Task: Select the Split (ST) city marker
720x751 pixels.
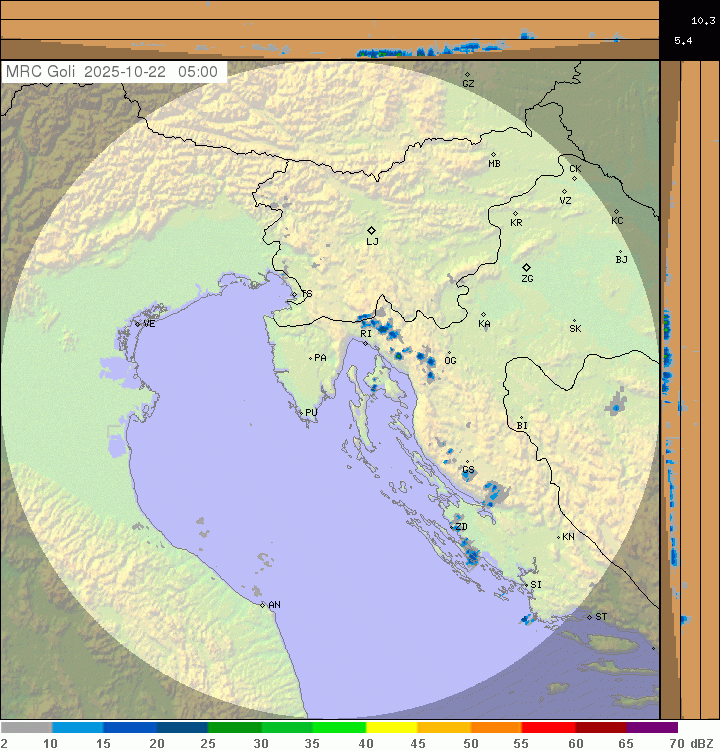Action: (589, 616)
